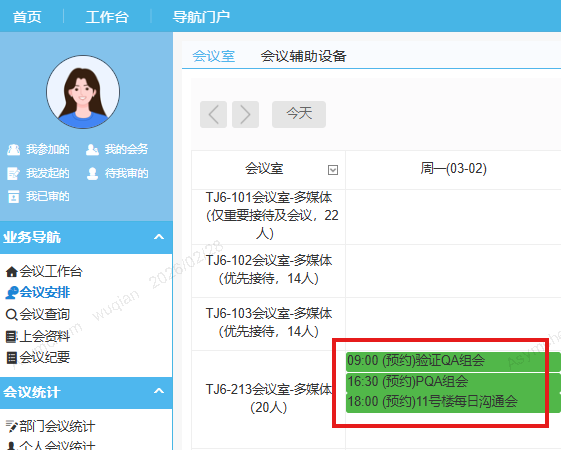Select 会议查询 search icon item
The width and height of the screenshot is (561, 450).
coord(11,315)
